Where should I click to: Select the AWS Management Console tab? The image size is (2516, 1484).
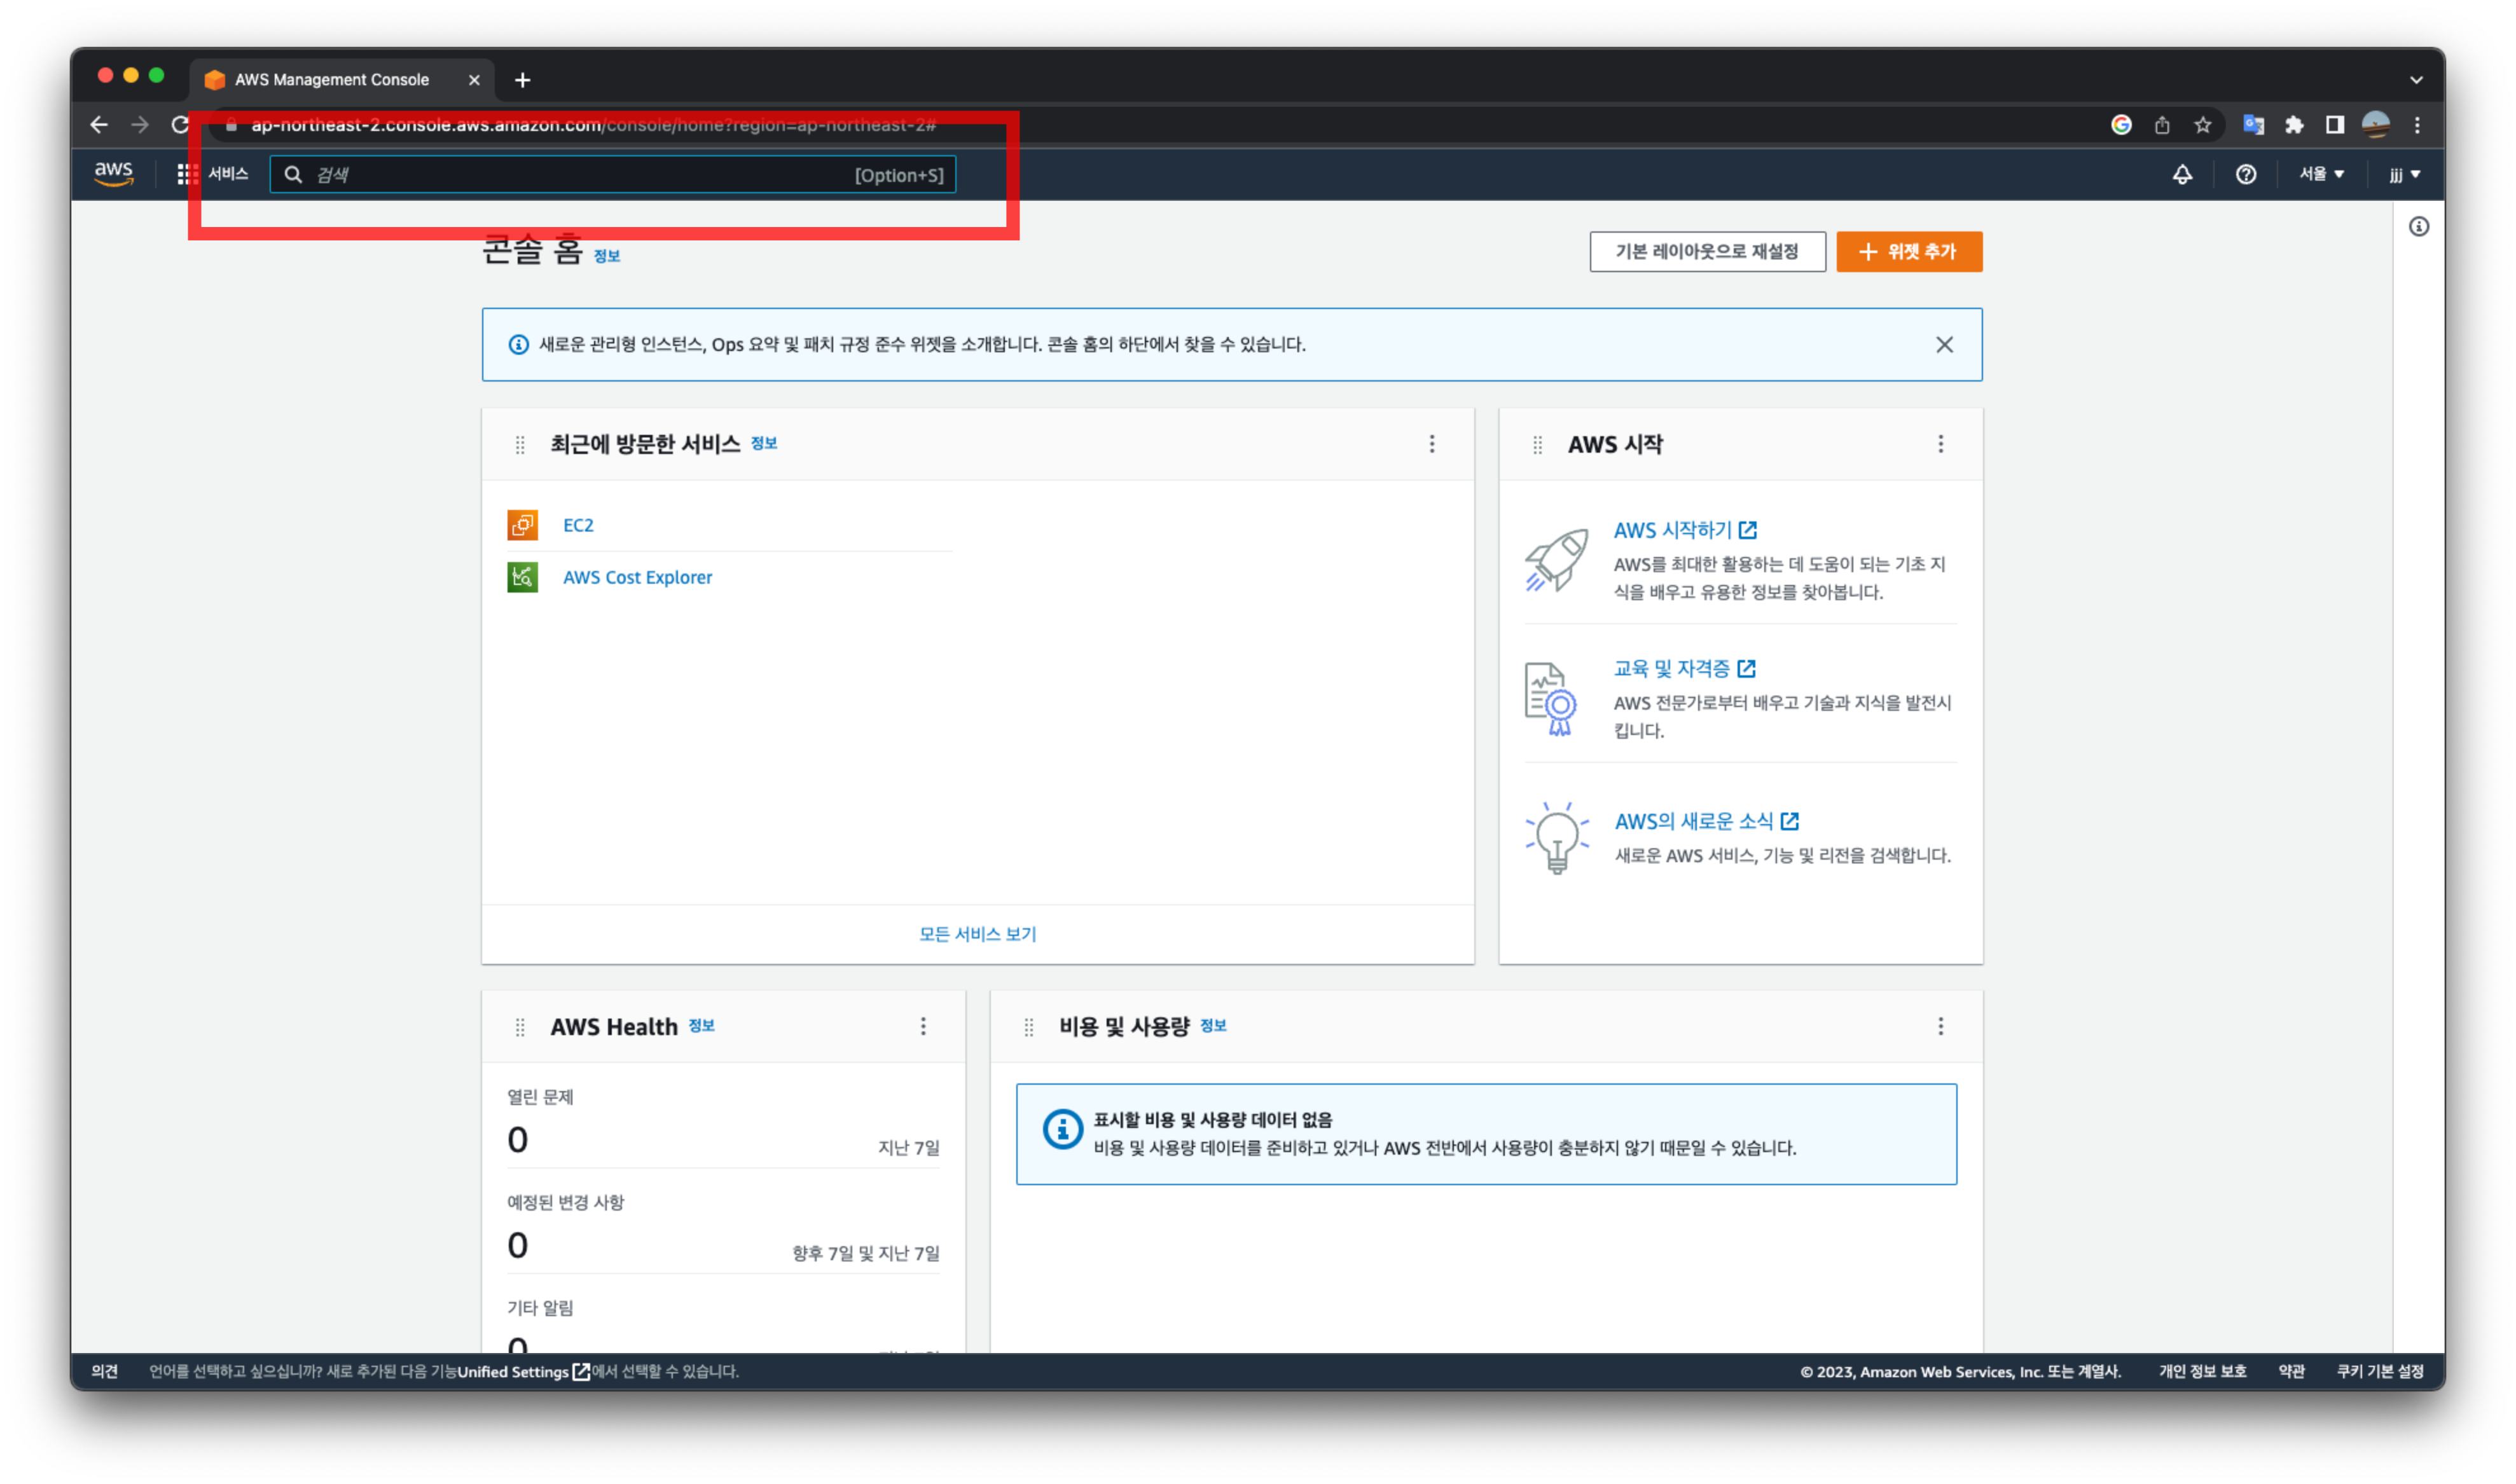[x=331, y=80]
